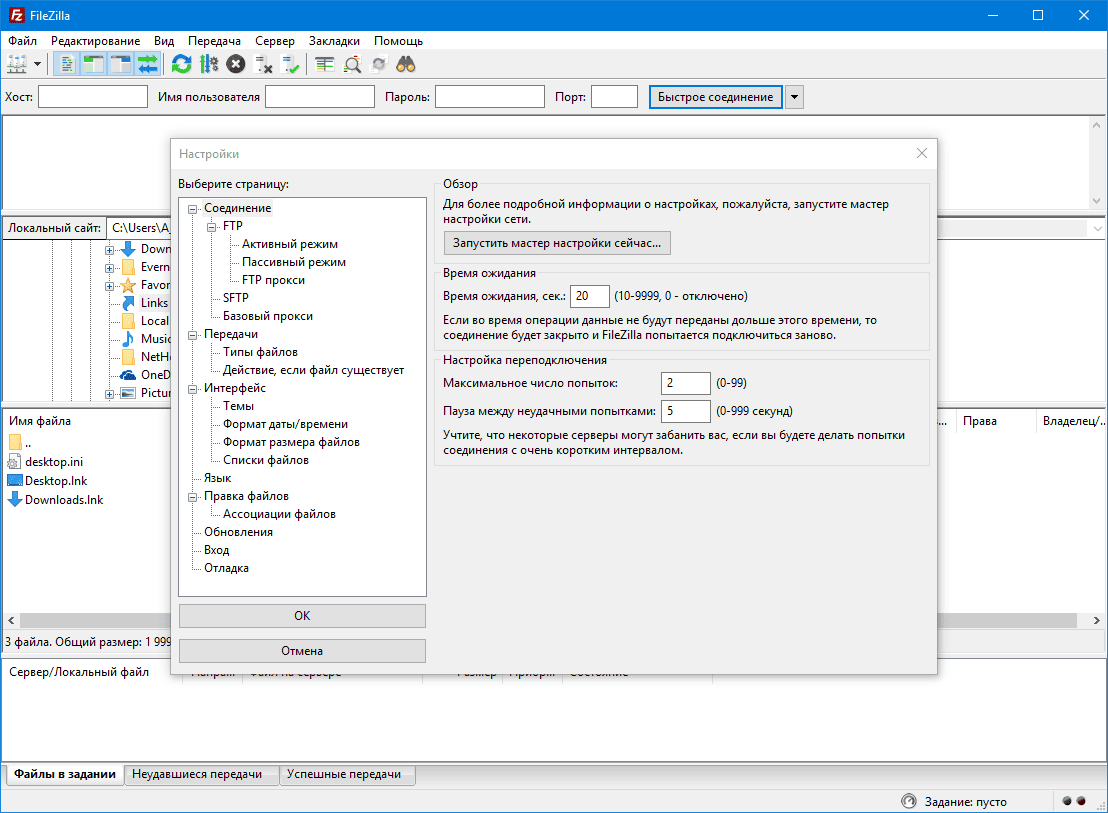Click the process queue toggle icon

[x=208, y=64]
